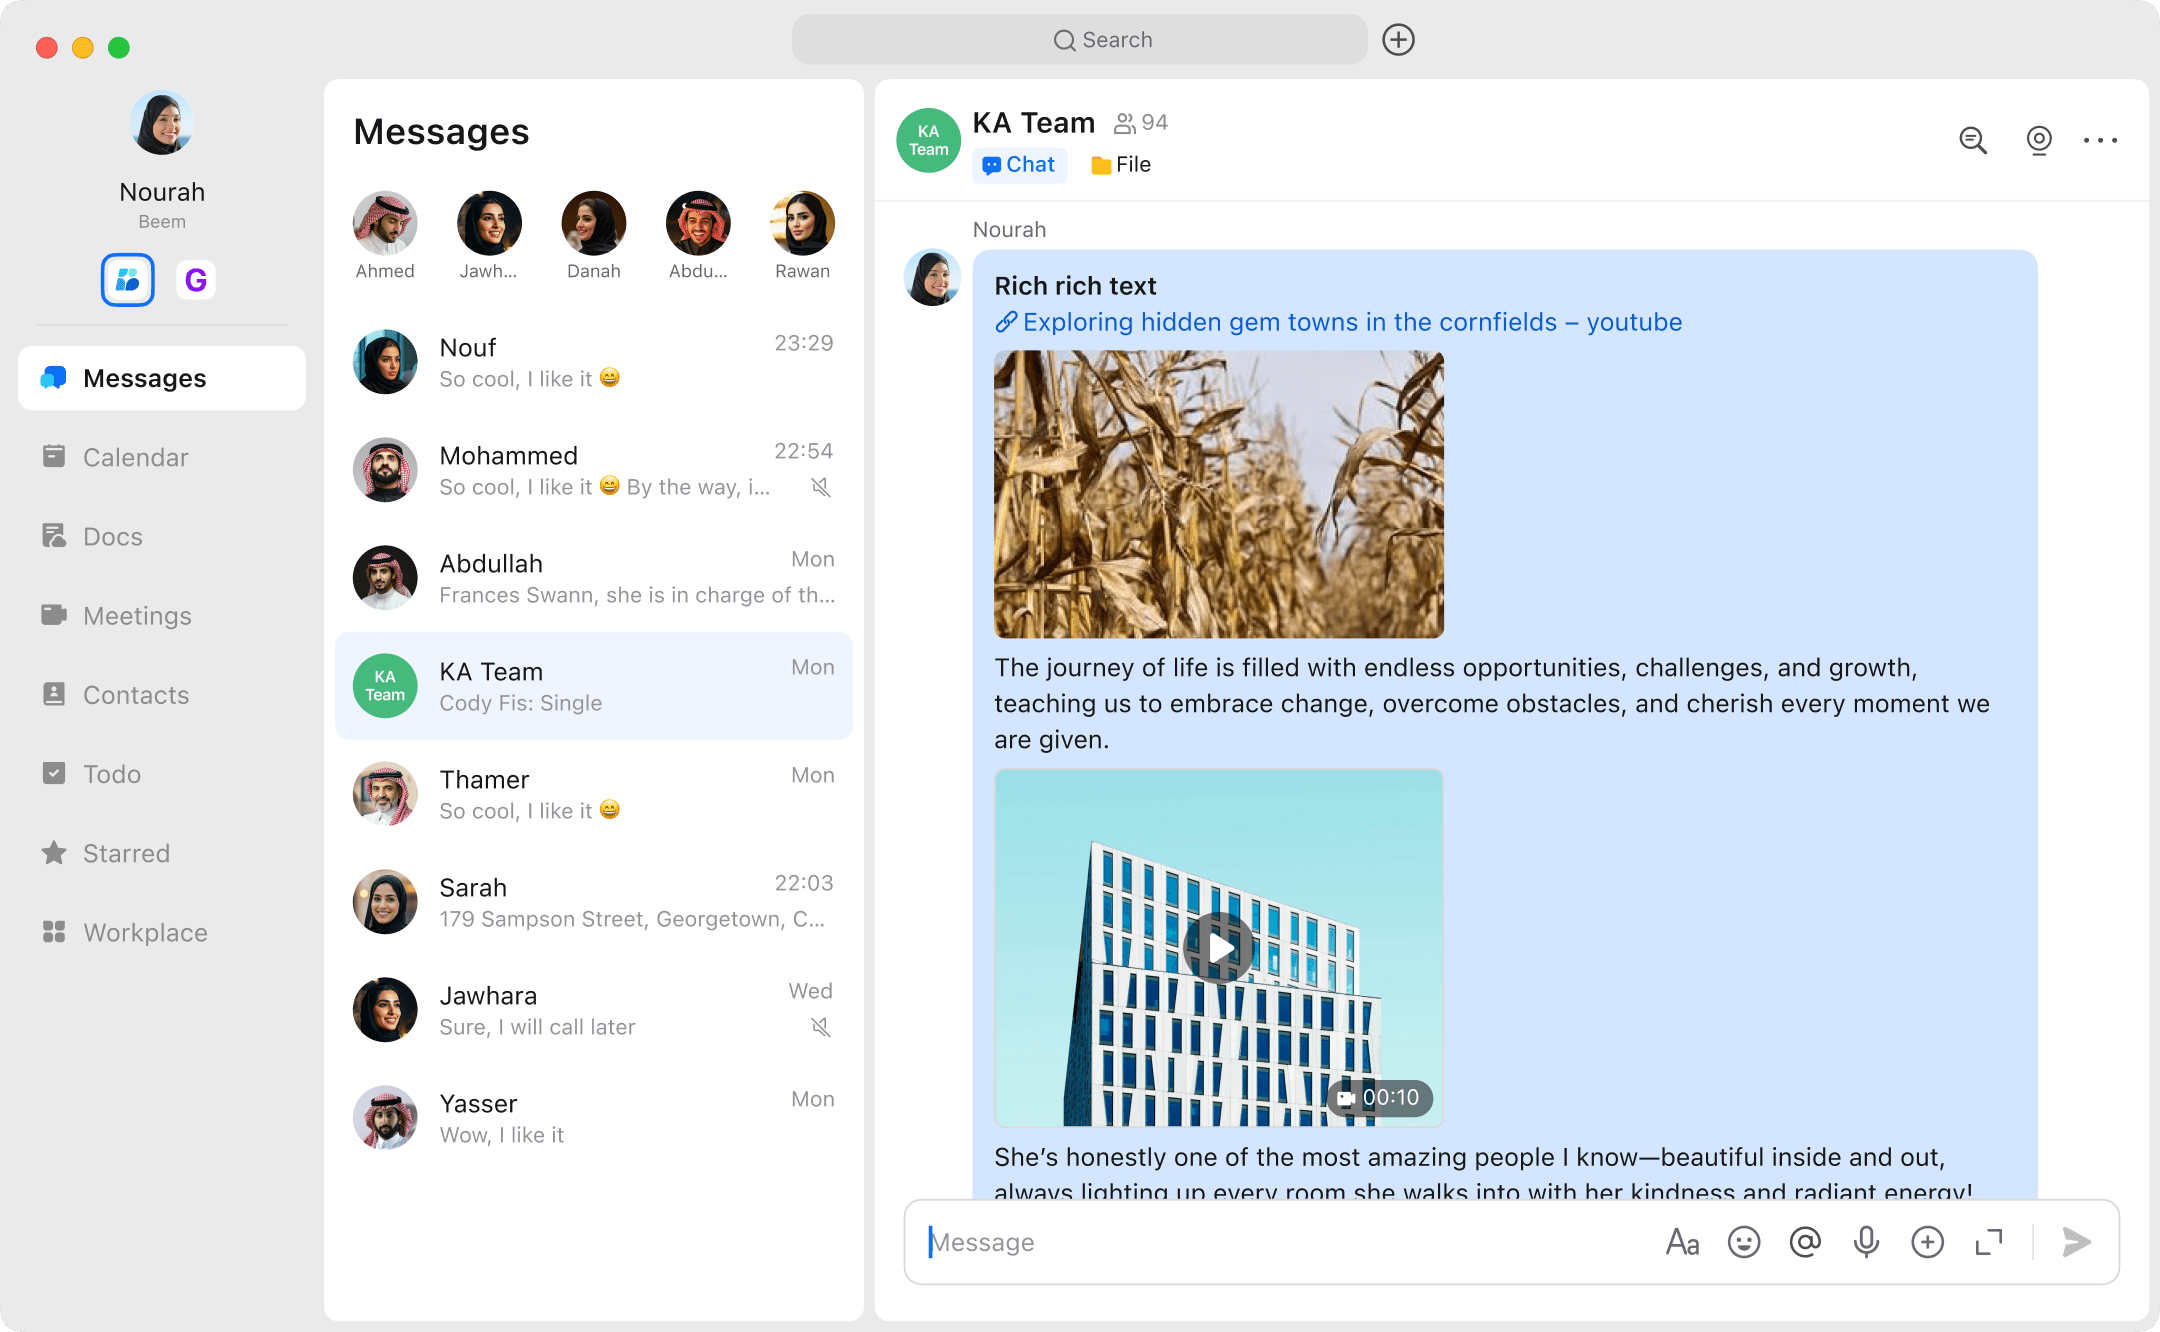Image resolution: width=2160 pixels, height=1332 pixels.
Task: Open the three-dots more options menu
Action: 2100,140
